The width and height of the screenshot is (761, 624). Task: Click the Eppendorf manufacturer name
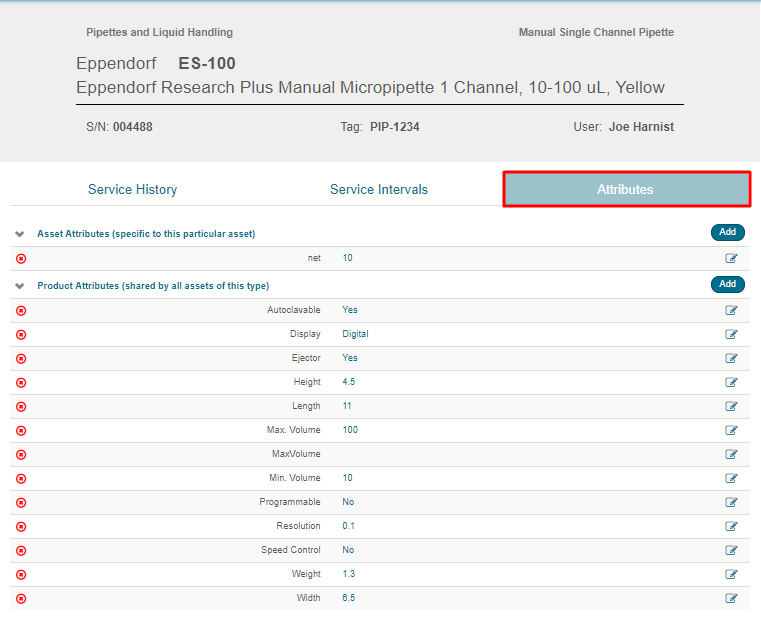click(116, 64)
